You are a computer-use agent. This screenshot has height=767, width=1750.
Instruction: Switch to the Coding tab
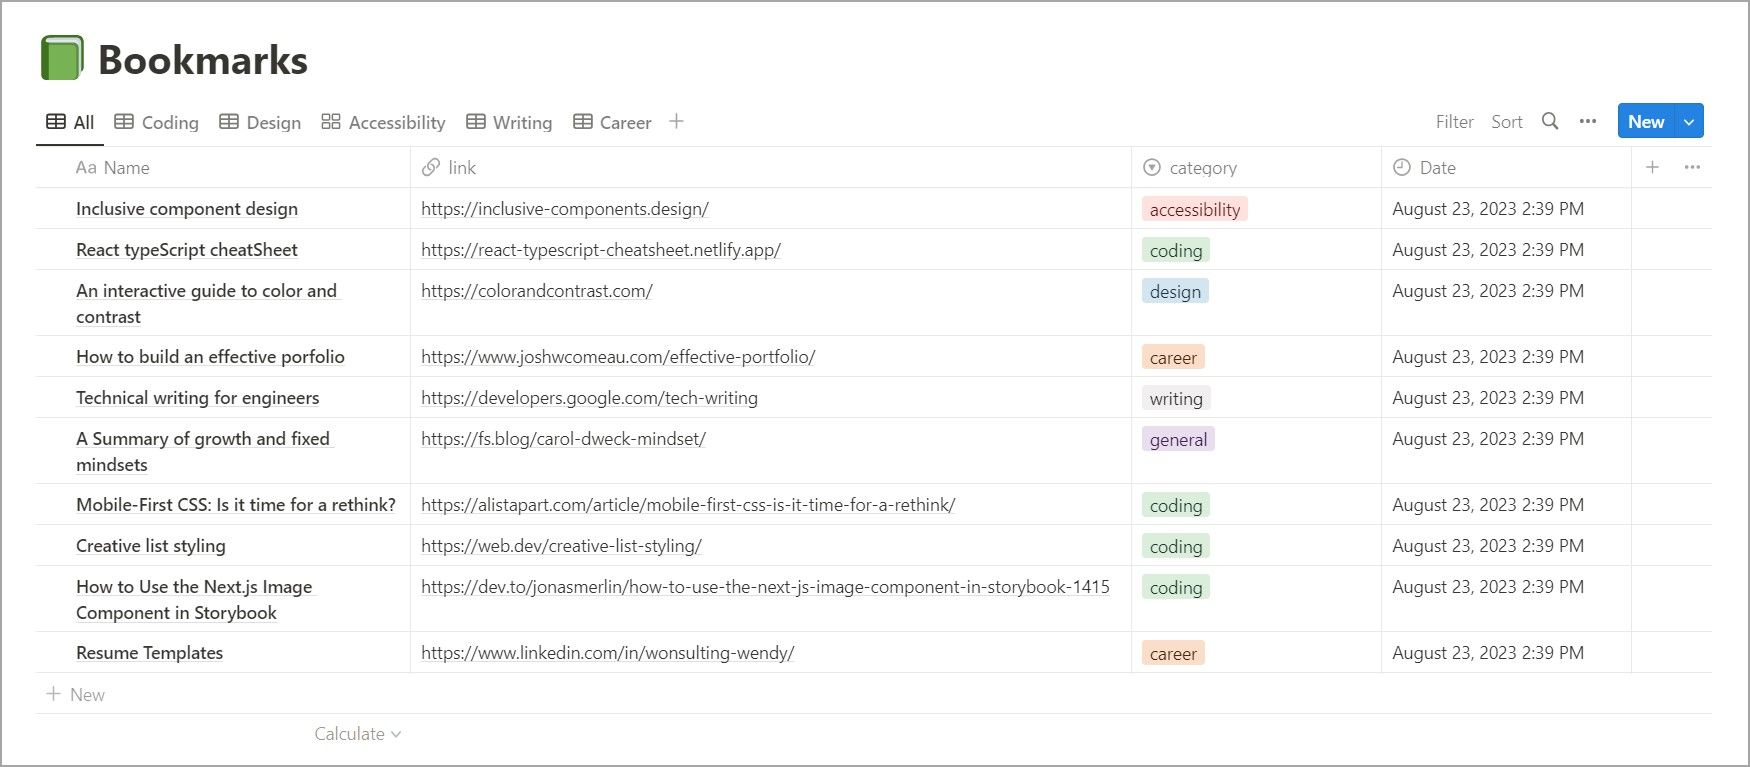tap(157, 122)
